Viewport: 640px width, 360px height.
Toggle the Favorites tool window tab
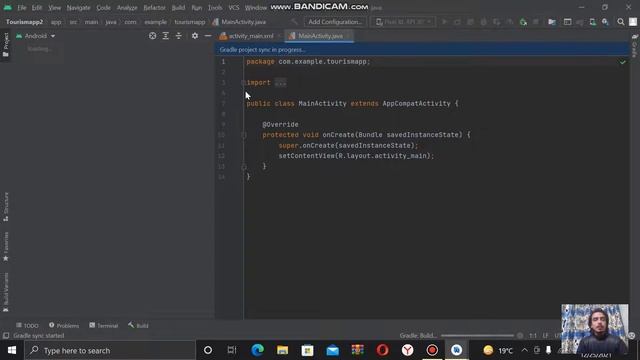click(6, 247)
